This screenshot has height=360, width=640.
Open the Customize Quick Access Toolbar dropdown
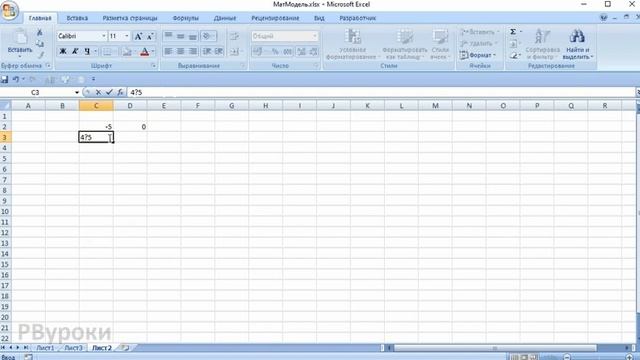click(93, 79)
